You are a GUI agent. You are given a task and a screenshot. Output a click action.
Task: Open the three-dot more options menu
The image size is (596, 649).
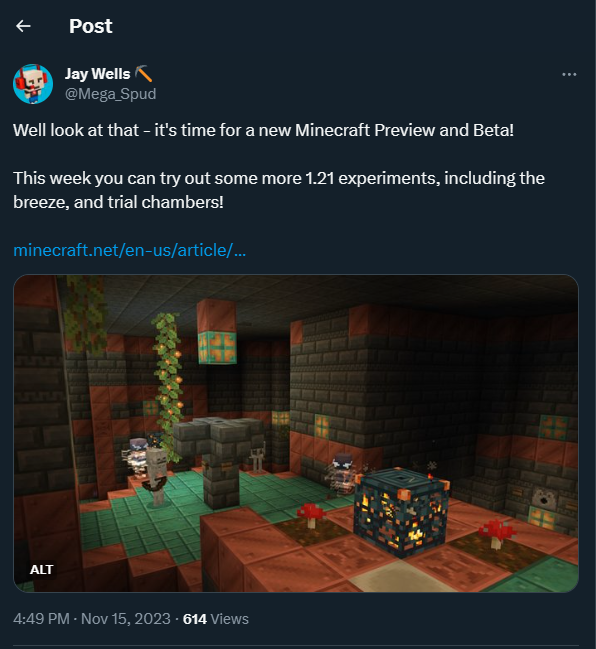point(569,75)
